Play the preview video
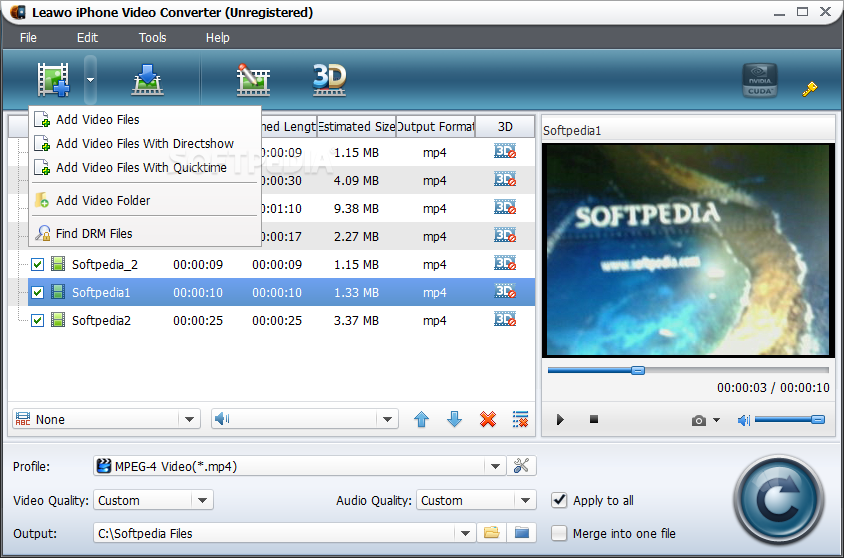 pyautogui.click(x=560, y=419)
